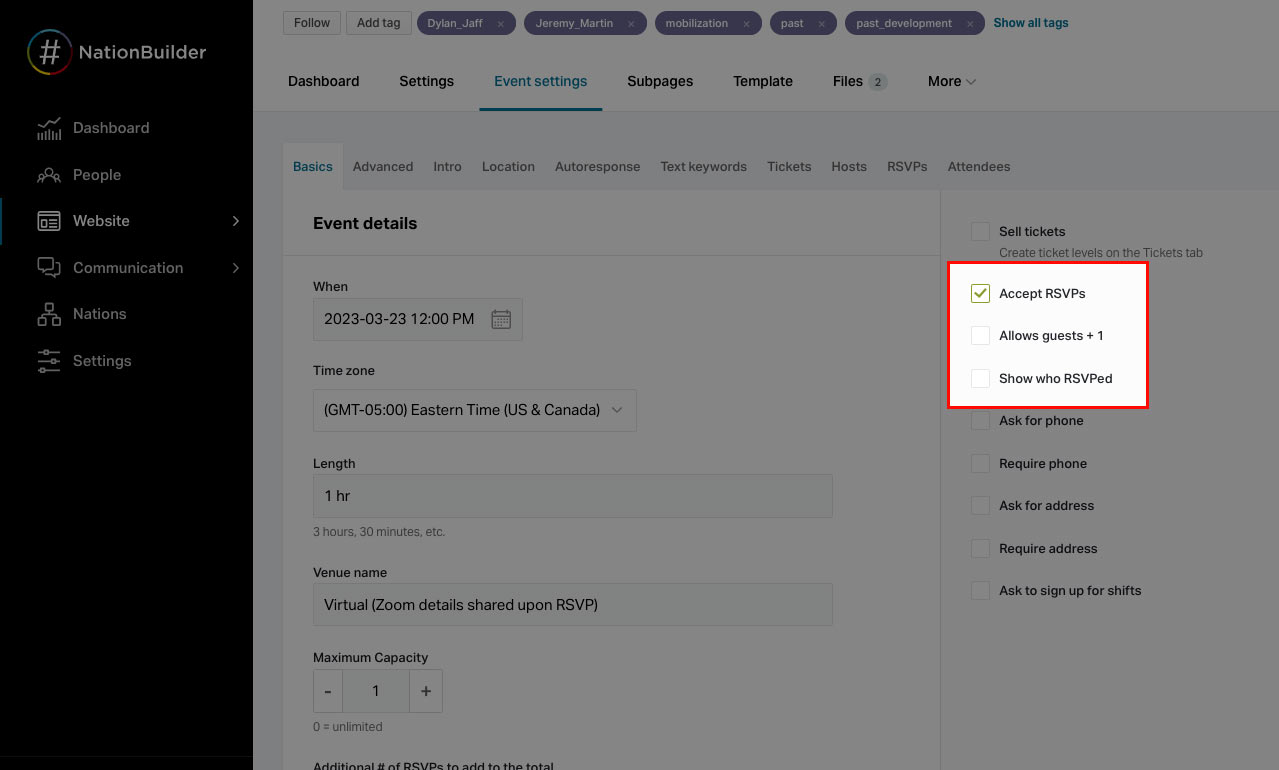Open the Time zone dropdown

pyautogui.click(x=474, y=410)
